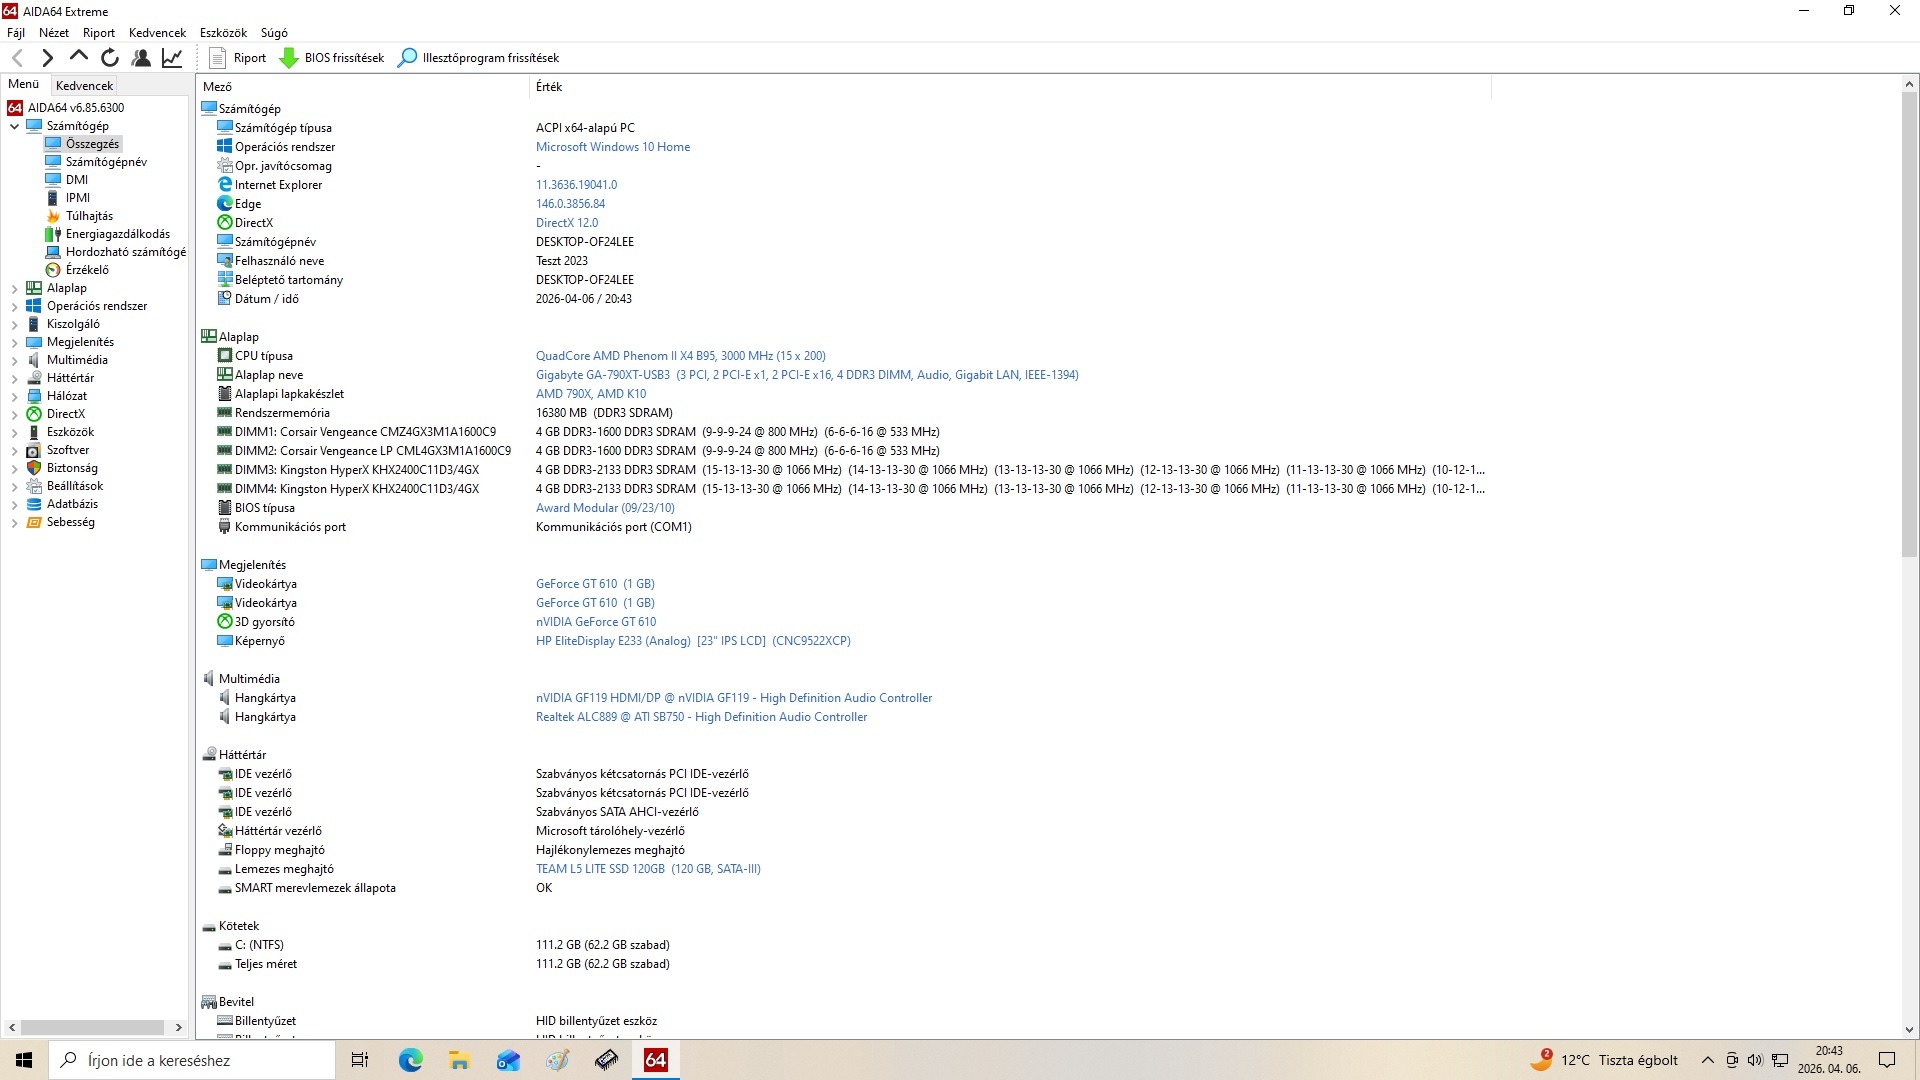Open the user favorites person icon

click(x=141, y=58)
